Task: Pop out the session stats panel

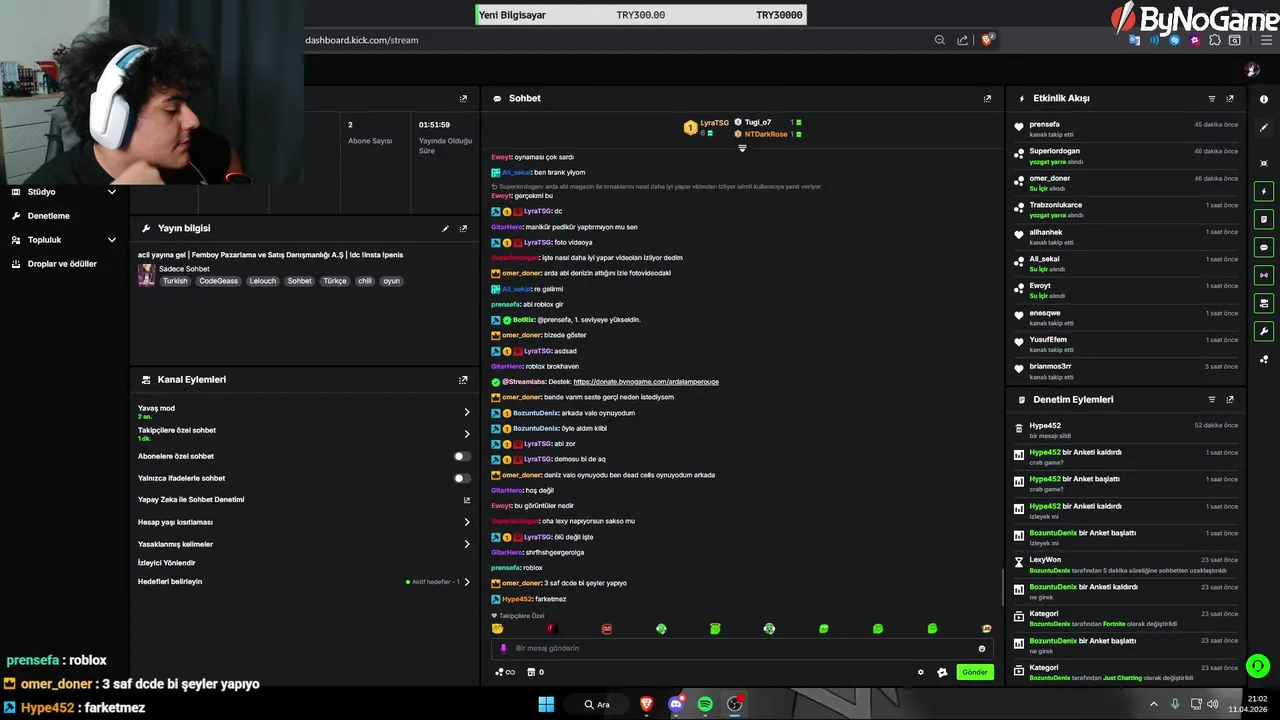Action: (463, 99)
